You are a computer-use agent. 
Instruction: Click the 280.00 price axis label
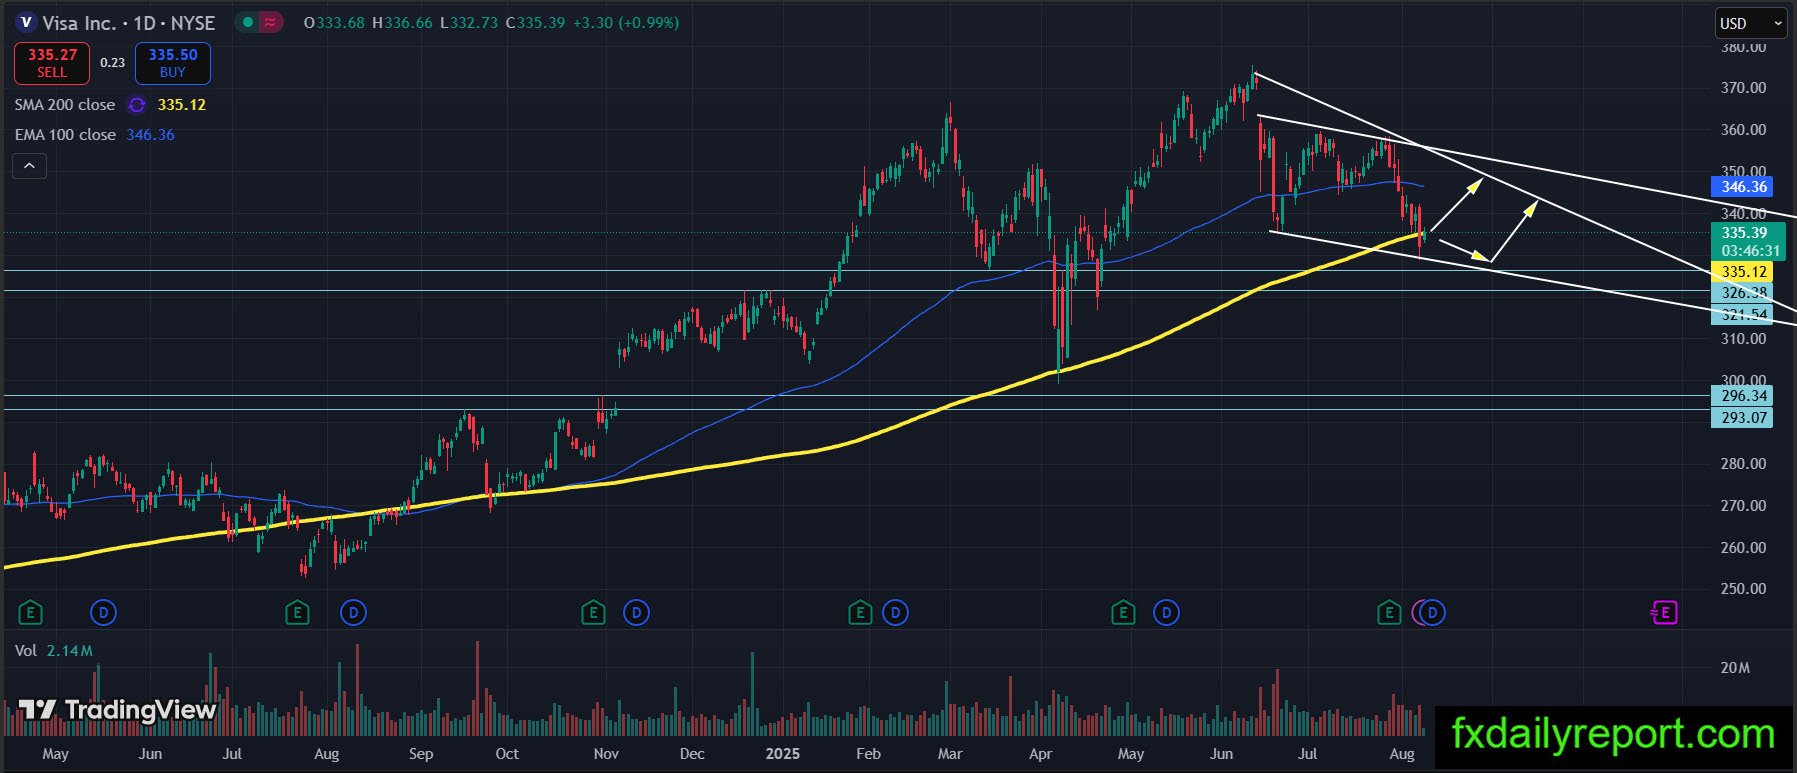coord(1743,464)
